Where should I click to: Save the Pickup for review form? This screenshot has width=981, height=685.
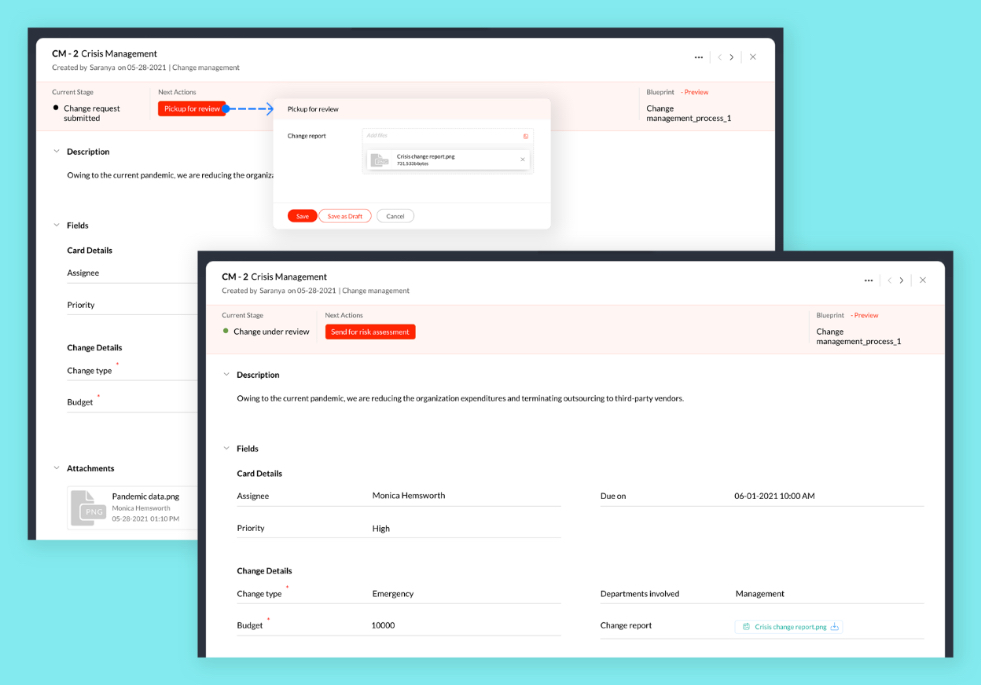point(302,216)
